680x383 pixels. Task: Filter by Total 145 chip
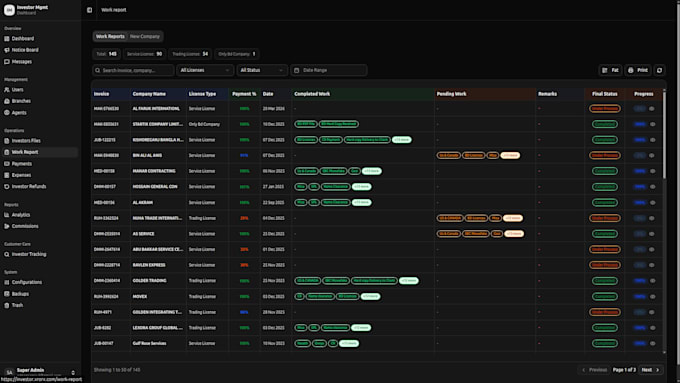point(106,54)
